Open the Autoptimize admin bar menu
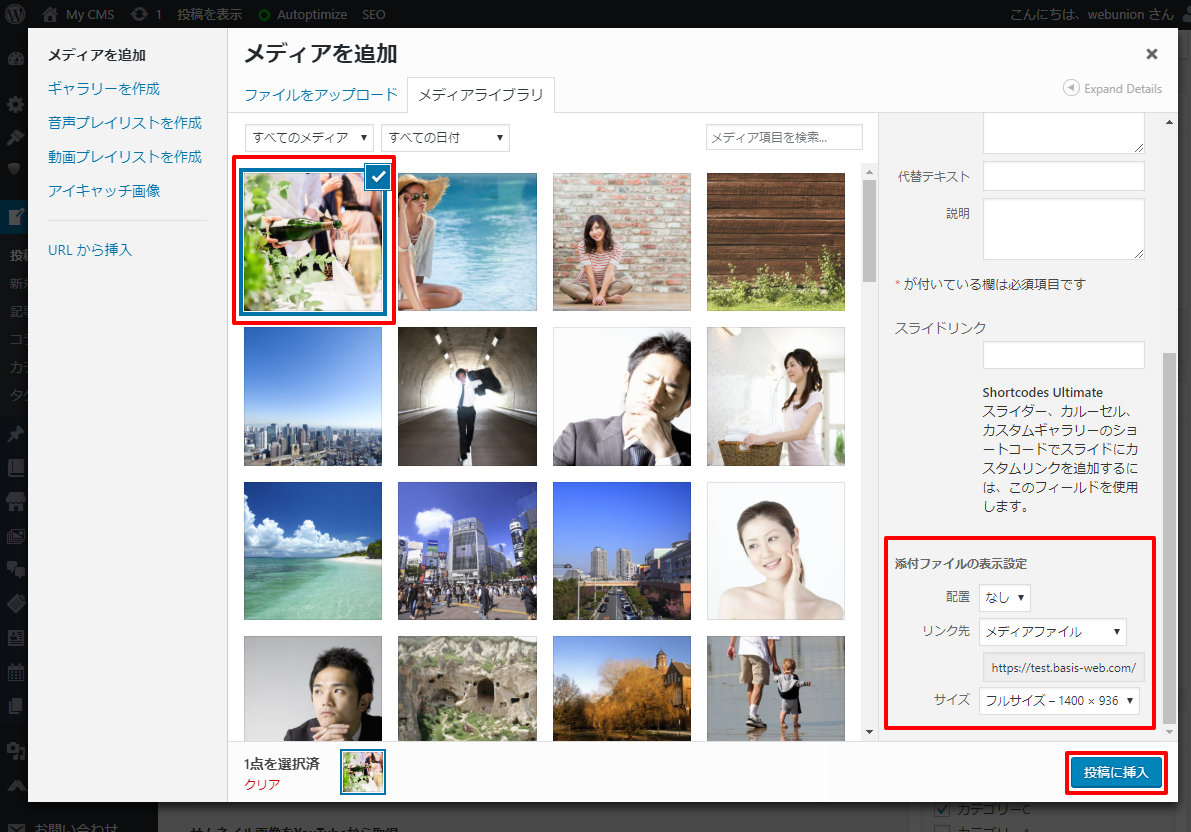Image resolution: width=1191 pixels, height=832 pixels. (311, 14)
